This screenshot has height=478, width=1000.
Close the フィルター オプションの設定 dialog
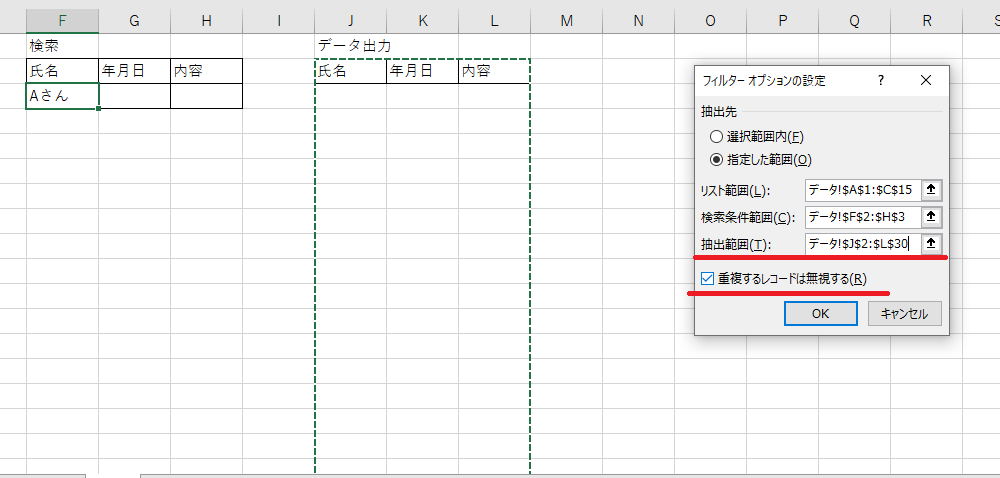pyautogui.click(x=926, y=80)
